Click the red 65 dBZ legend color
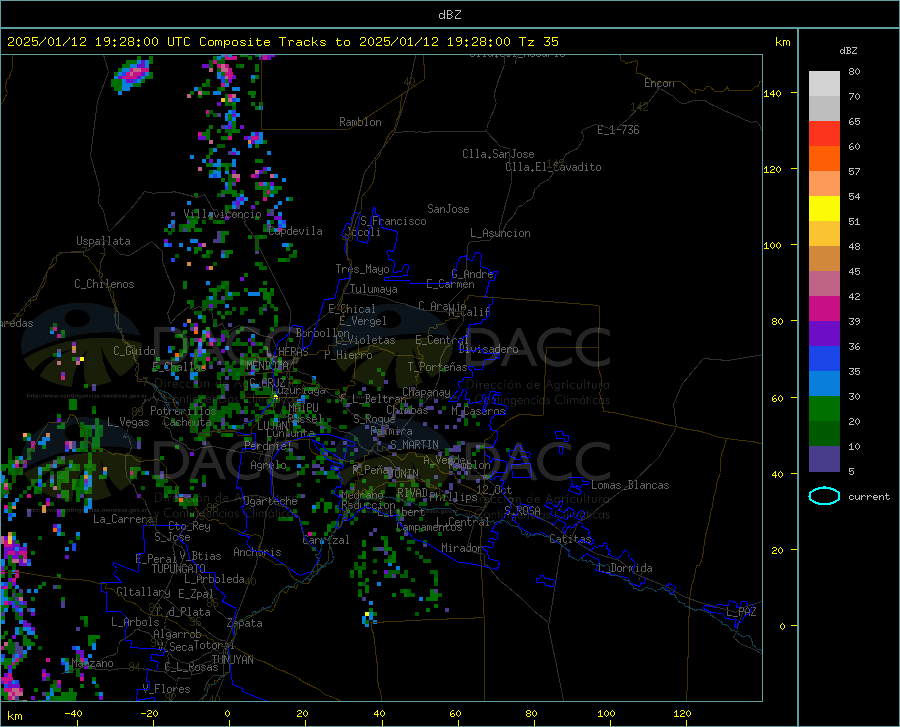The height and width of the screenshot is (727, 900). pos(824,133)
